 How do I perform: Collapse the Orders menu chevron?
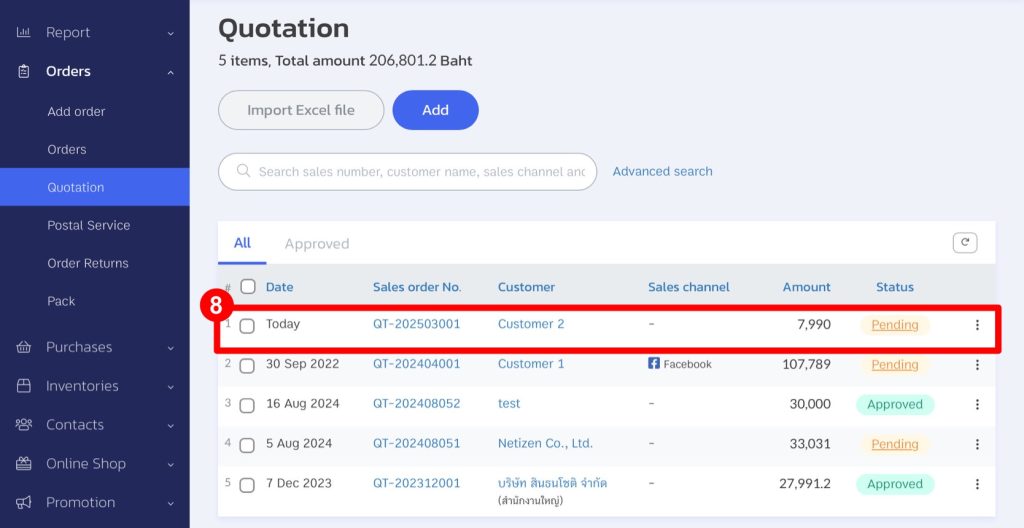(x=170, y=72)
